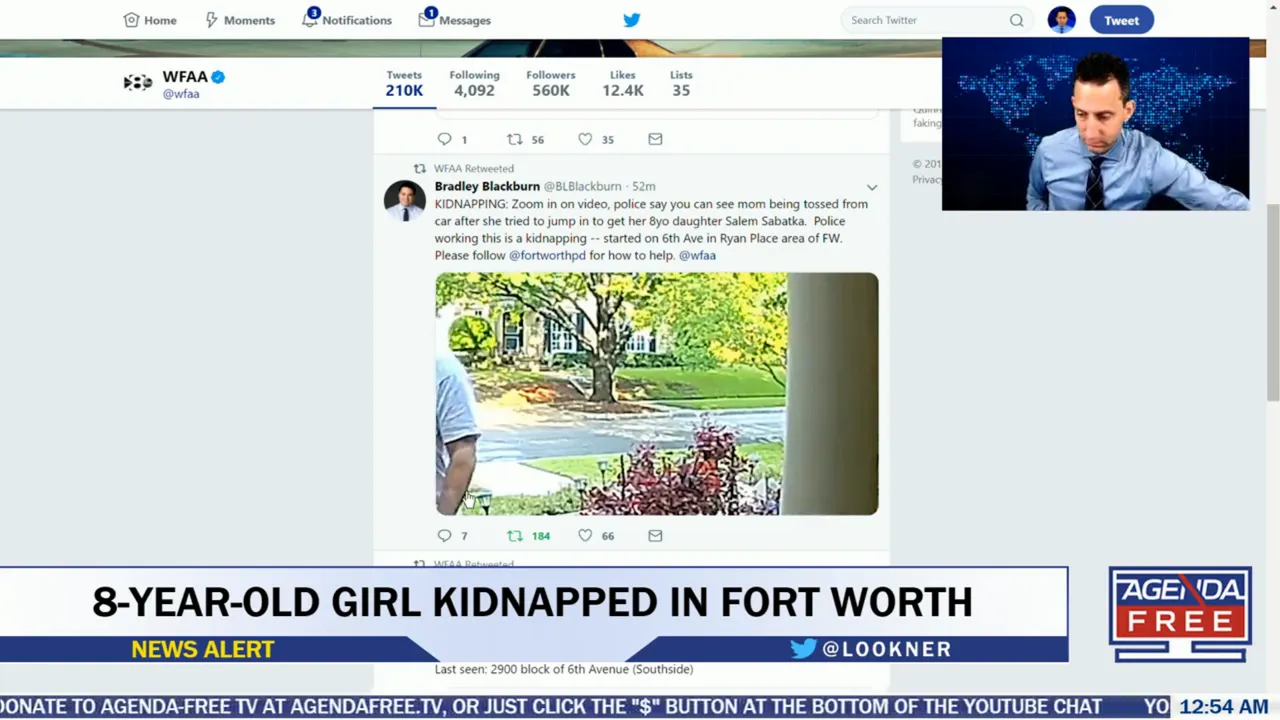This screenshot has height=720, width=1280.
Task: Select the Tweets 210K tab
Action: [404, 83]
